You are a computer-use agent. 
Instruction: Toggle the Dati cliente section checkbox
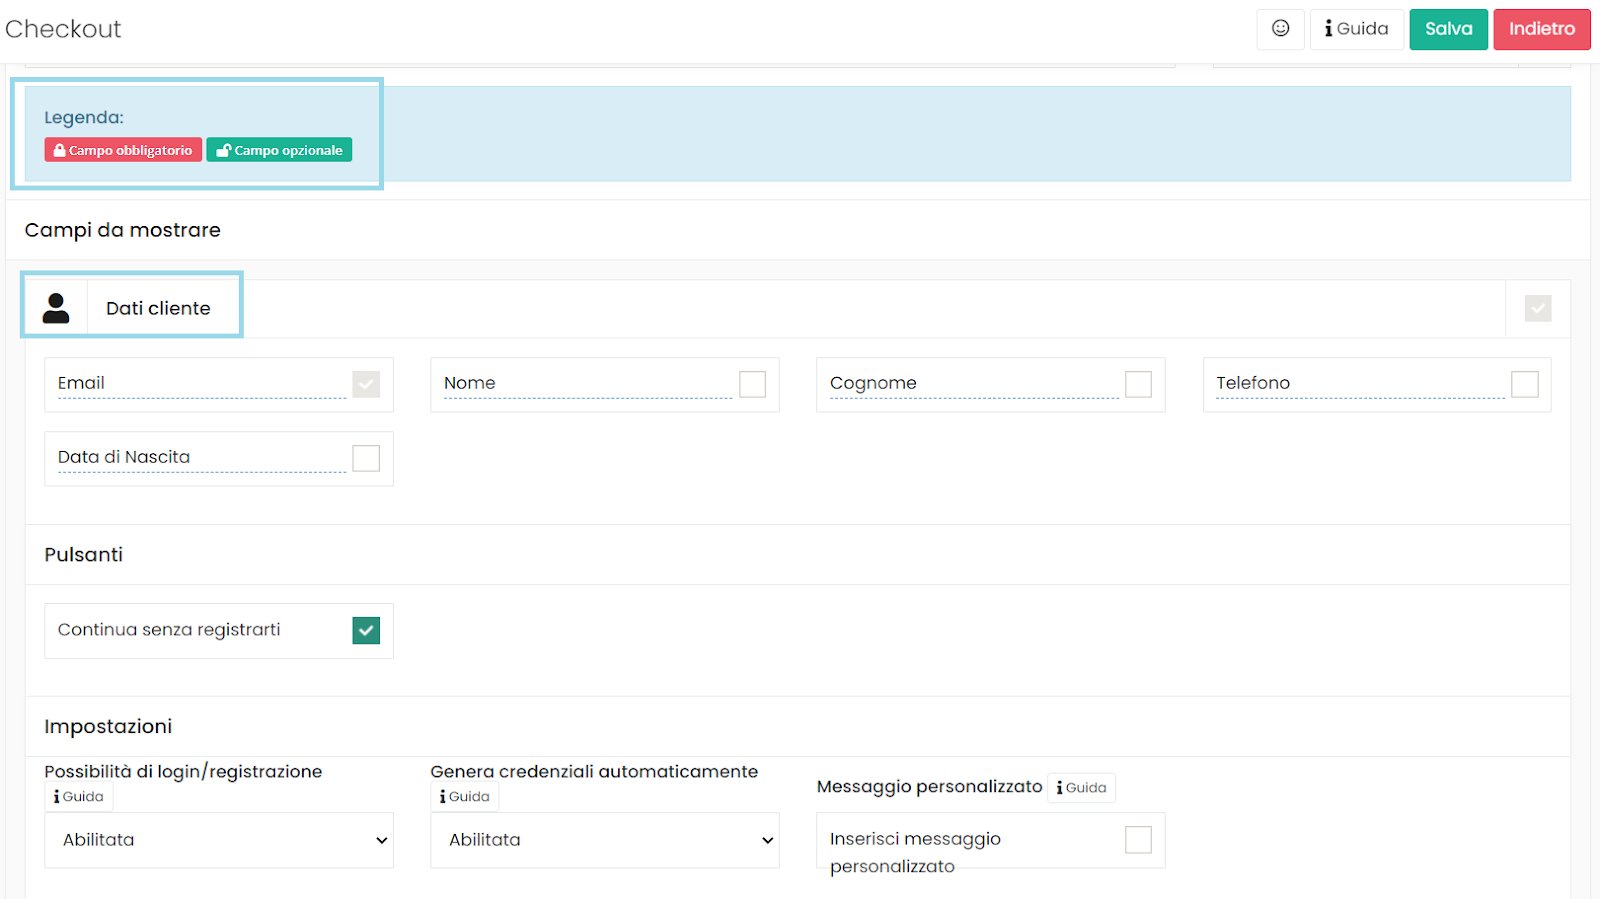1538,308
